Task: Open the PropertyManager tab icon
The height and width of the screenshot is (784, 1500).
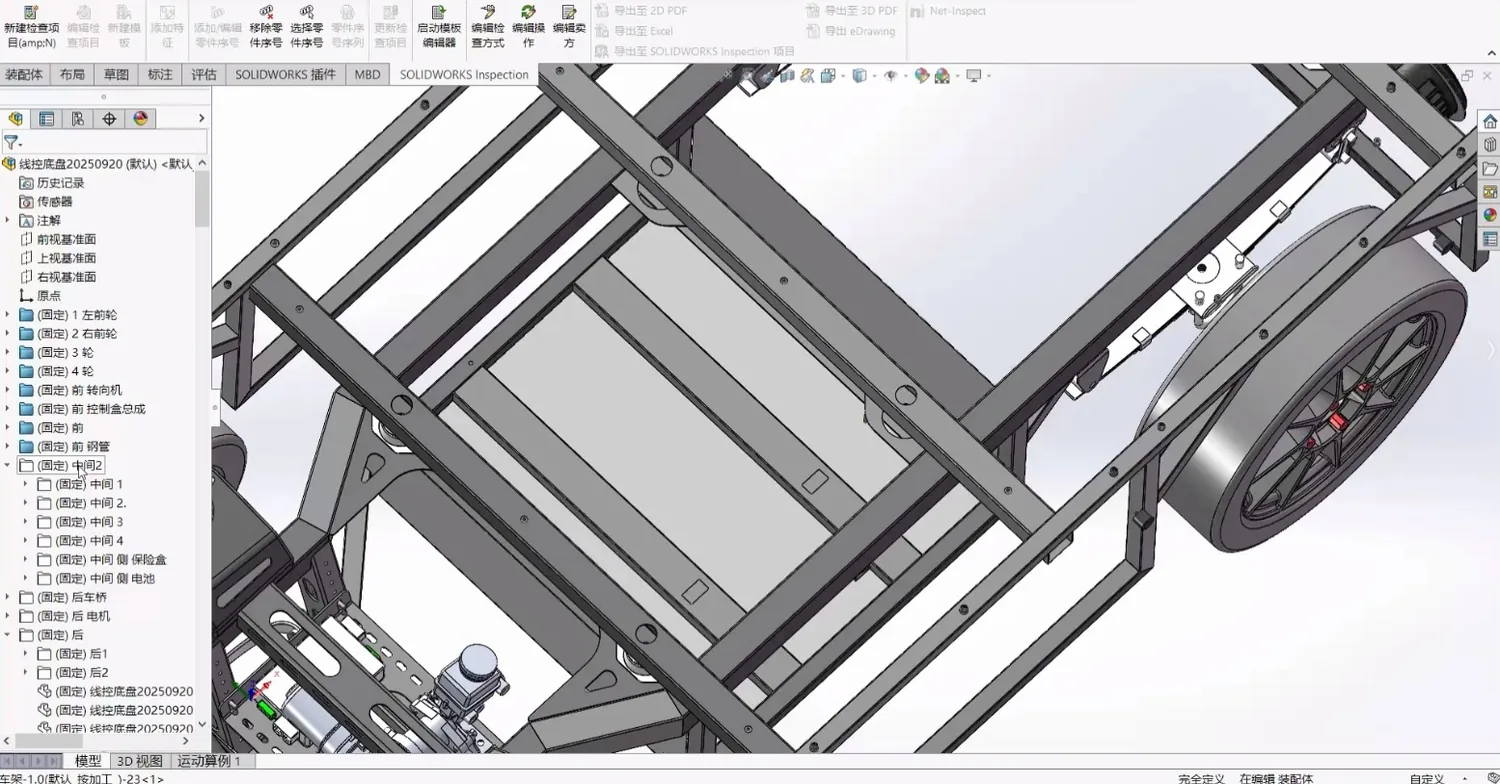Action: [x=46, y=119]
